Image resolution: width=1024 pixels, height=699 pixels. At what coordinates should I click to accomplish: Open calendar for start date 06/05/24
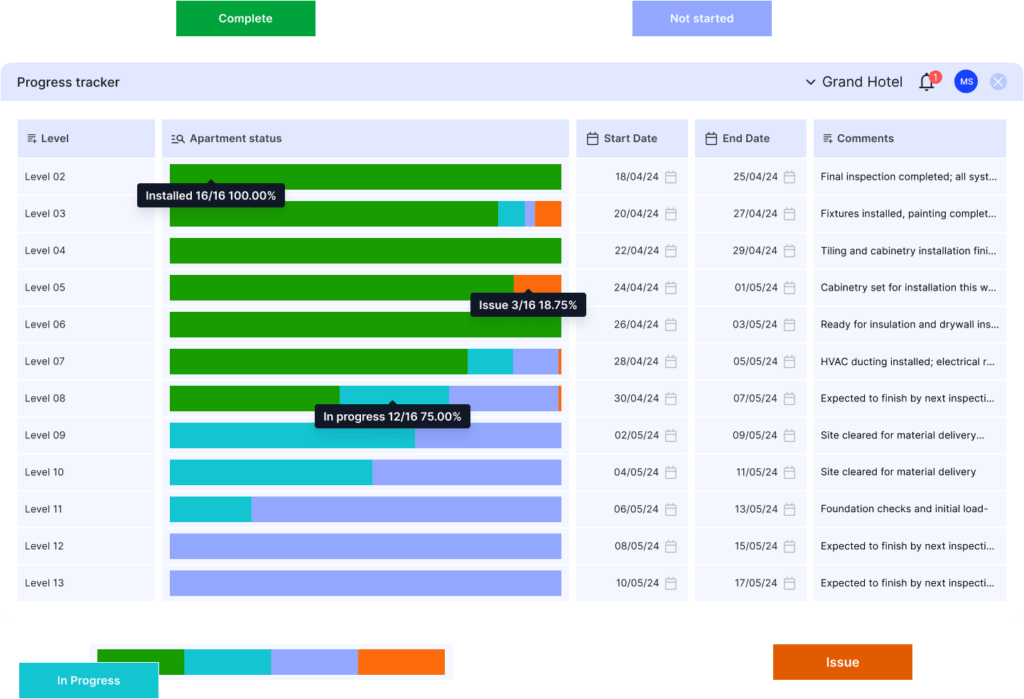coord(671,510)
